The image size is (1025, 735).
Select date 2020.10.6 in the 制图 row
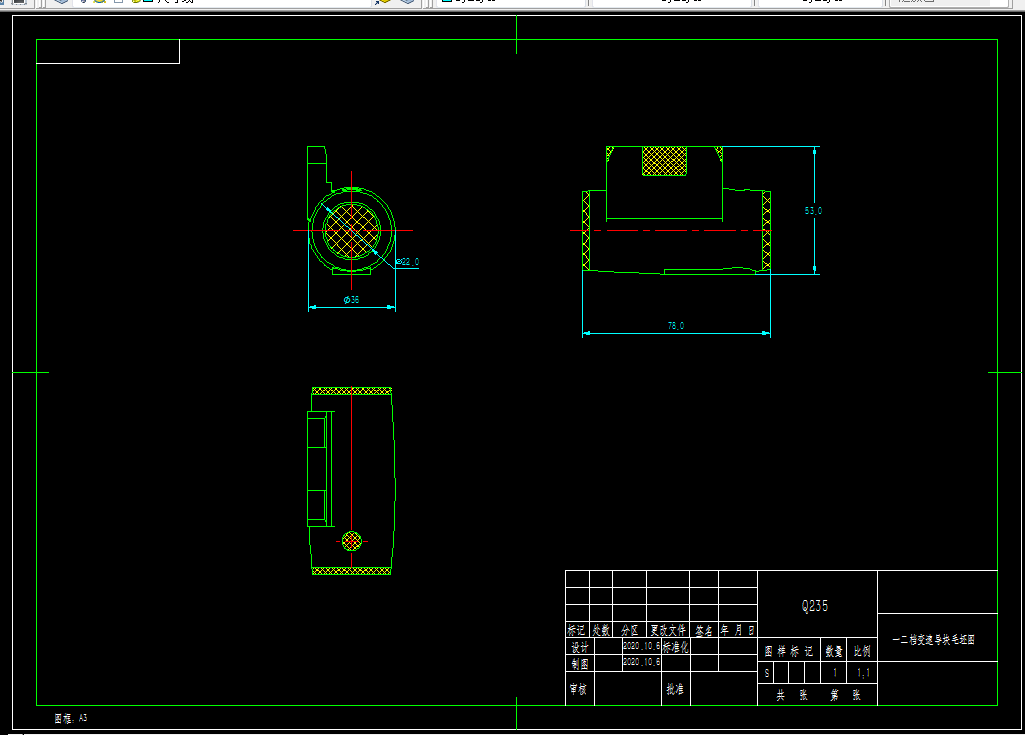641,662
